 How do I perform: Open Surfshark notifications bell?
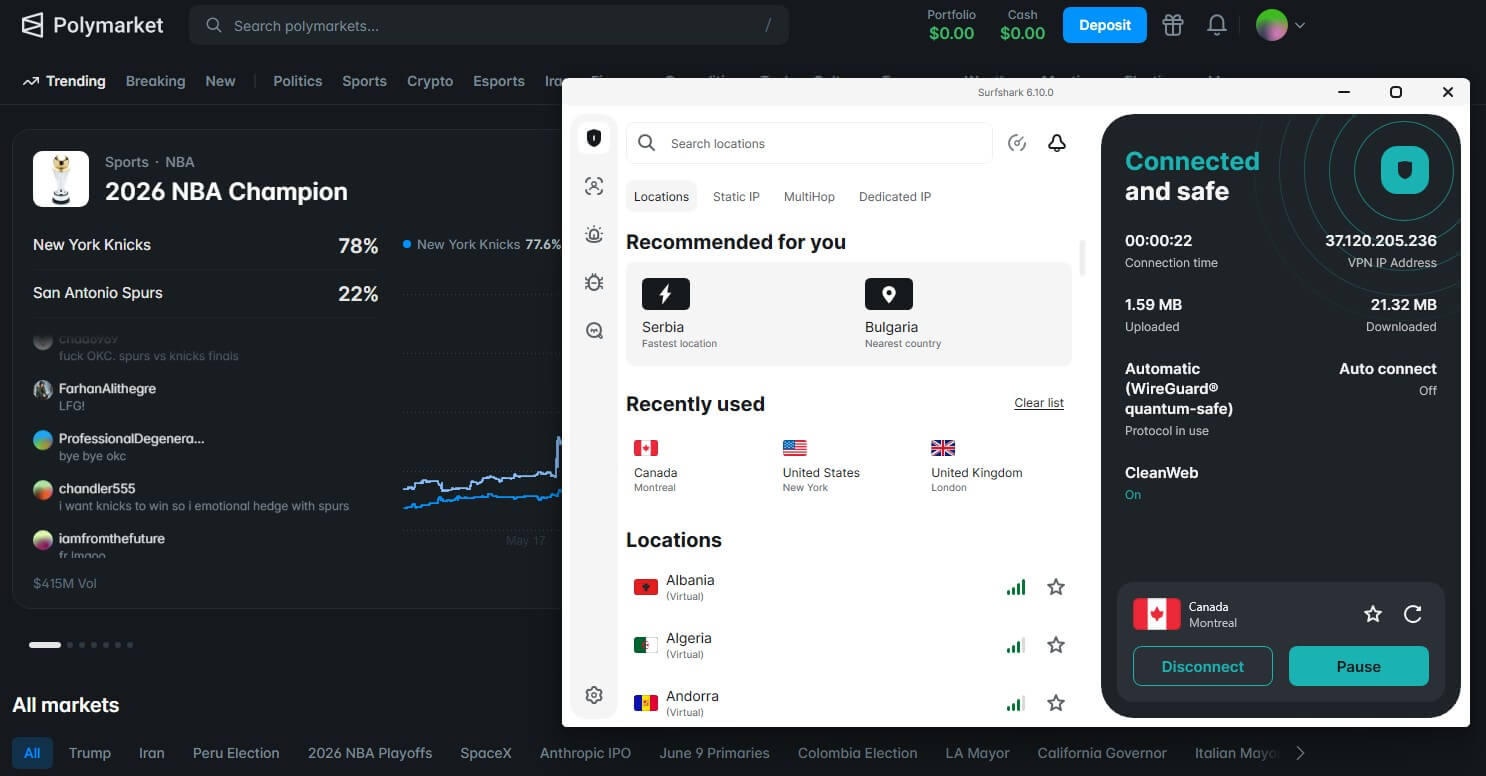click(x=1057, y=143)
